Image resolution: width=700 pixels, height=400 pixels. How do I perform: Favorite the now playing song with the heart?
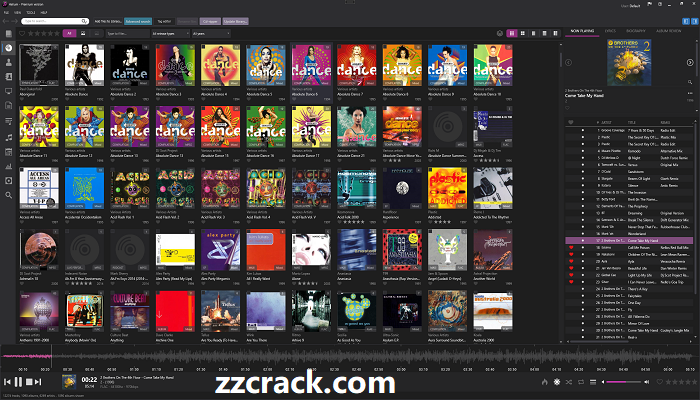click(567, 108)
